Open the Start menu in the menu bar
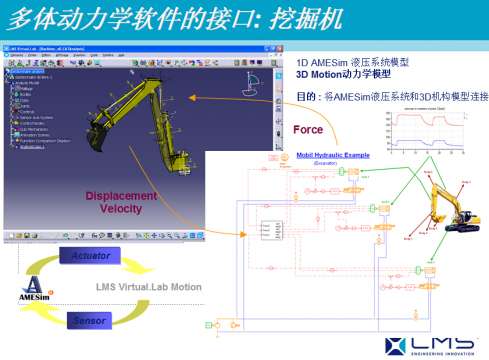The image size is (489, 360). [x=16, y=55]
